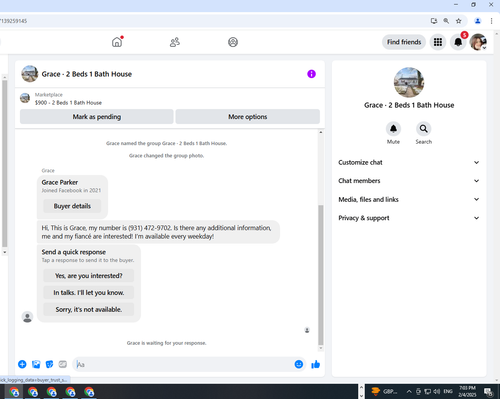500x399 pixels.
Task: Click the second Chrome taskbar icon
Action: coord(33,392)
